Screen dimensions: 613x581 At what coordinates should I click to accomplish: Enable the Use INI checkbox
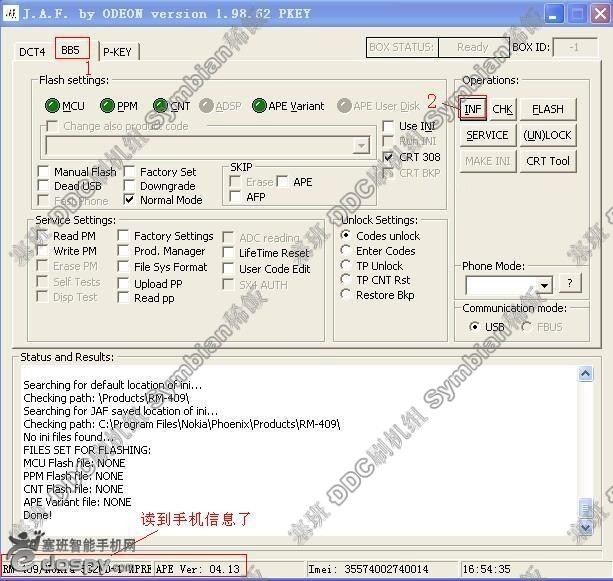[388, 126]
